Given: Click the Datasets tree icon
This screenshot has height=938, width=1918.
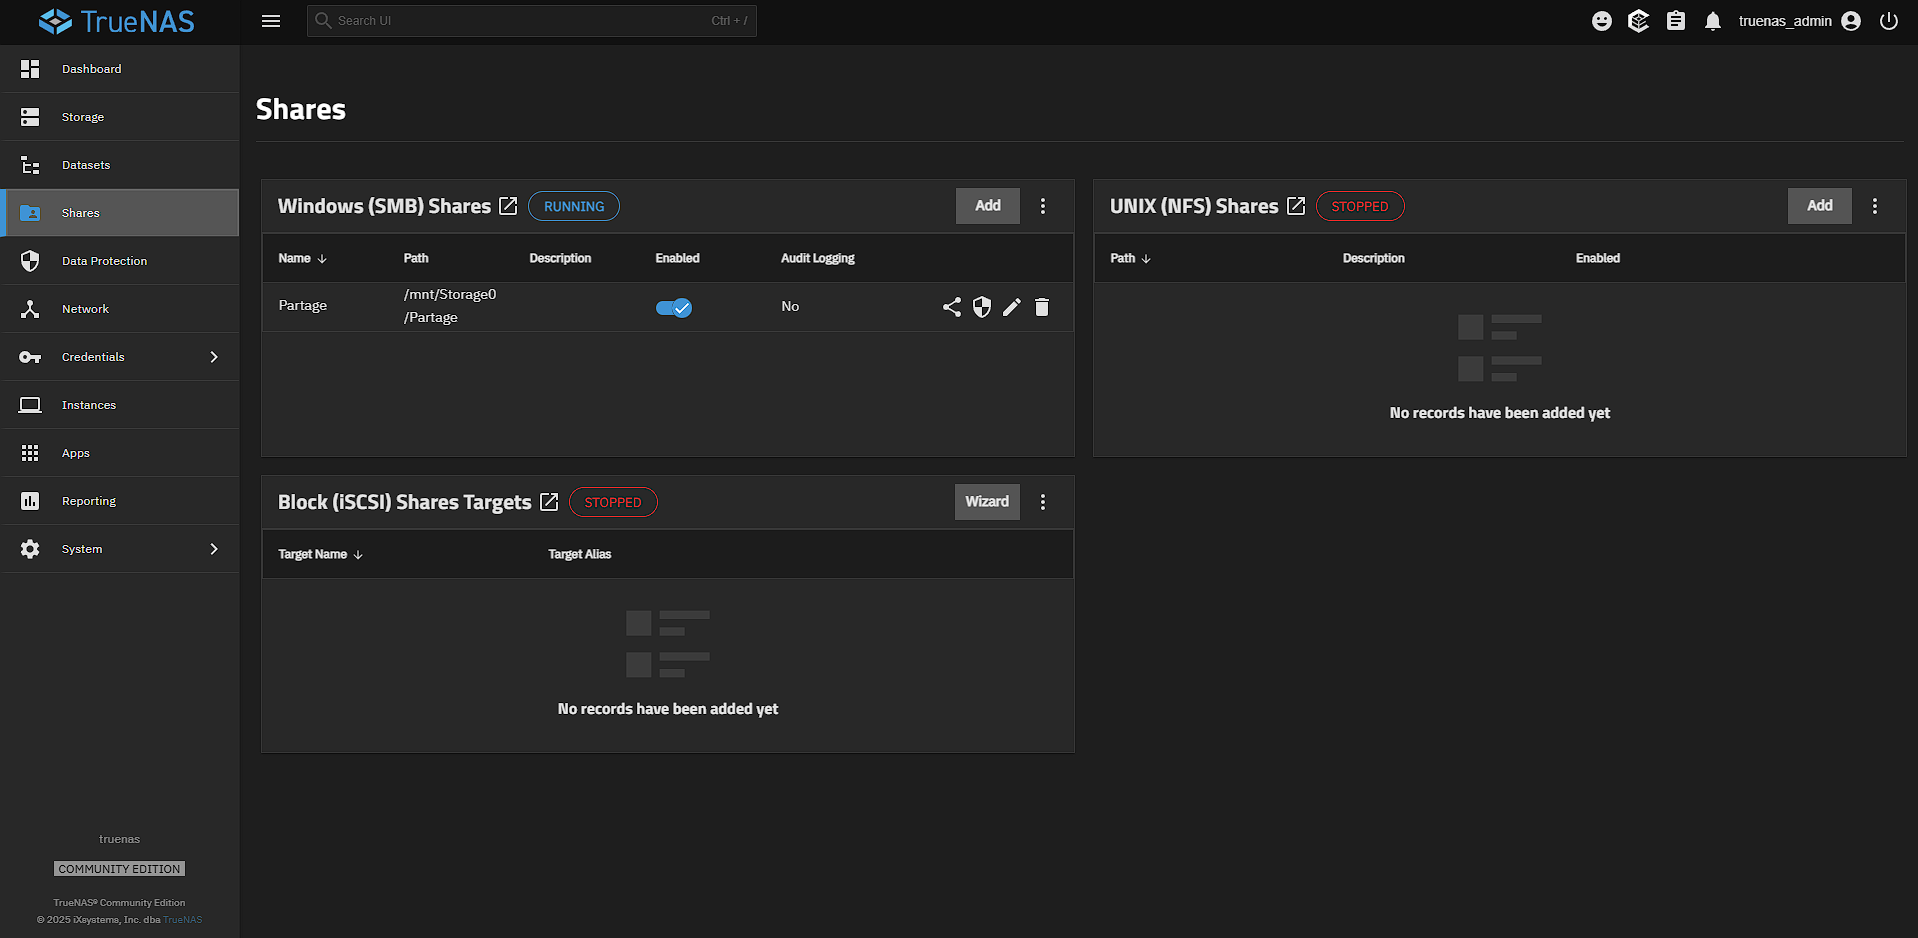Looking at the screenshot, I should (30, 165).
